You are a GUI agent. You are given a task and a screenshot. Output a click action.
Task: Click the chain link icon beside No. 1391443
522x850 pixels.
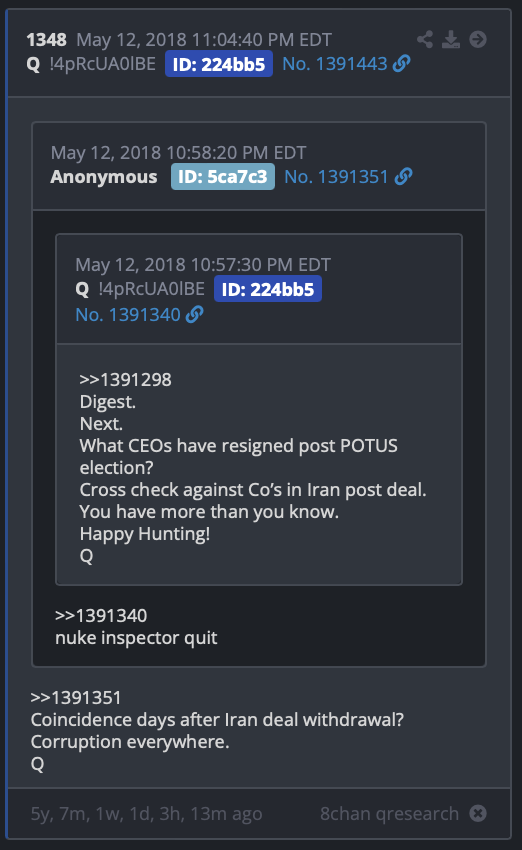(402, 64)
